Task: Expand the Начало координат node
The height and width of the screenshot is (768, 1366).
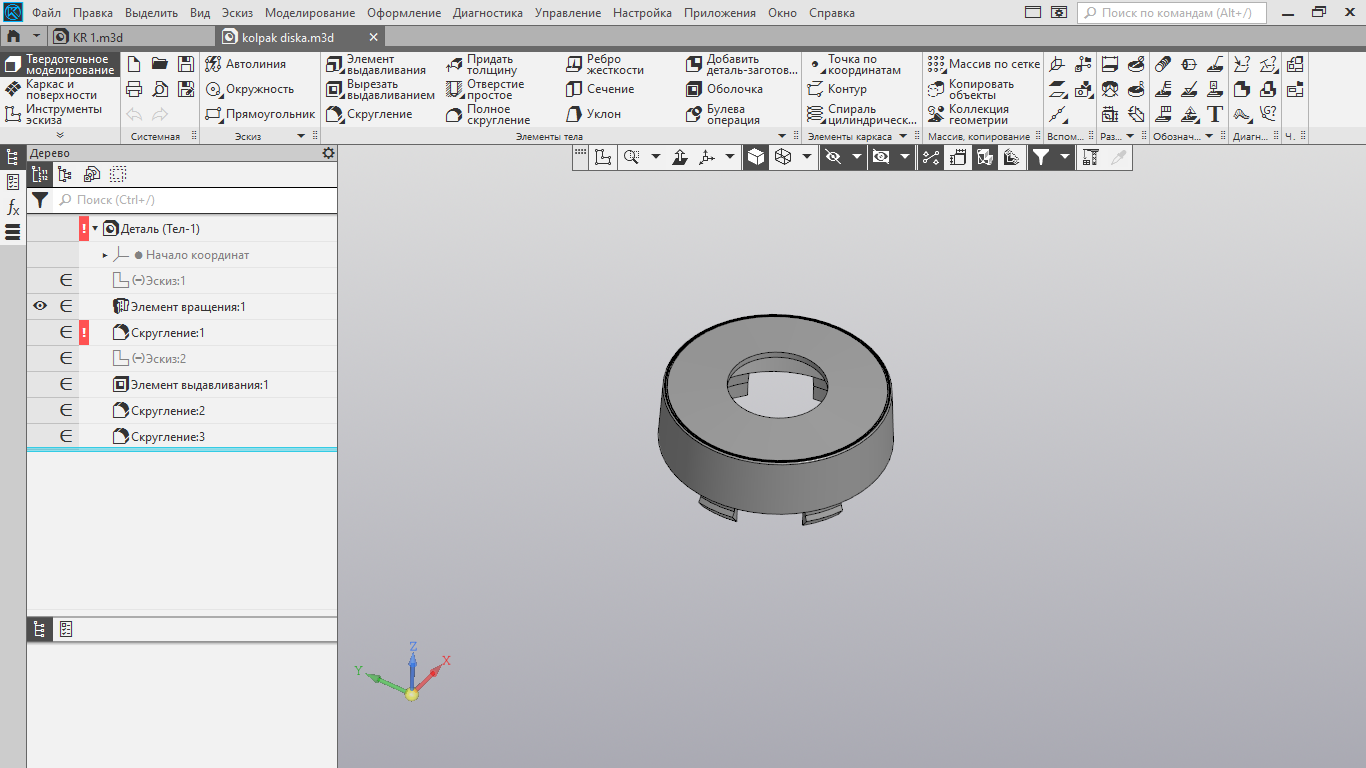Action: point(105,255)
